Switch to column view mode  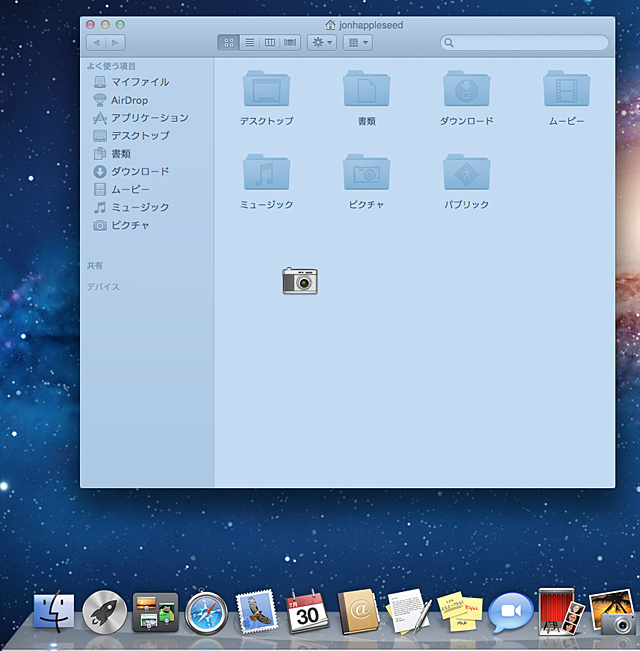[269, 43]
